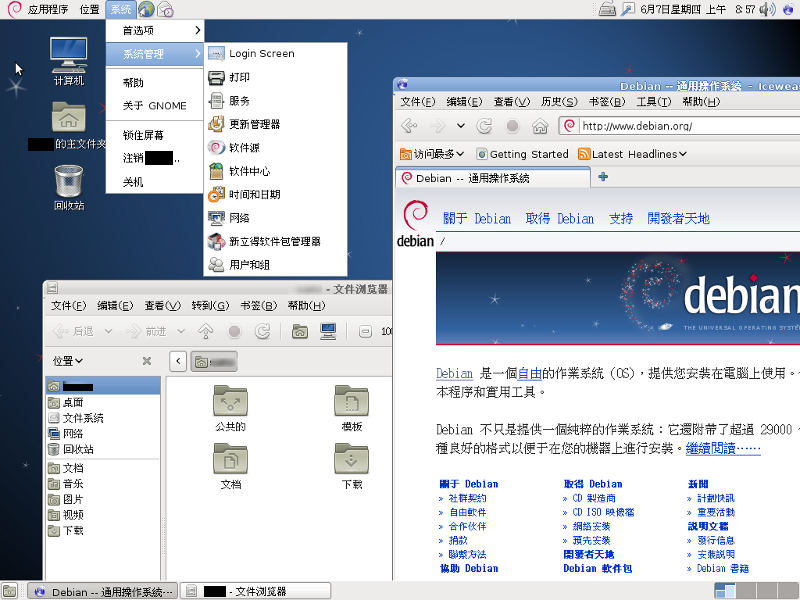The width and height of the screenshot is (800, 600).
Task: Open 历史(S) menu in Iceweasel
Action: [559, 102]
